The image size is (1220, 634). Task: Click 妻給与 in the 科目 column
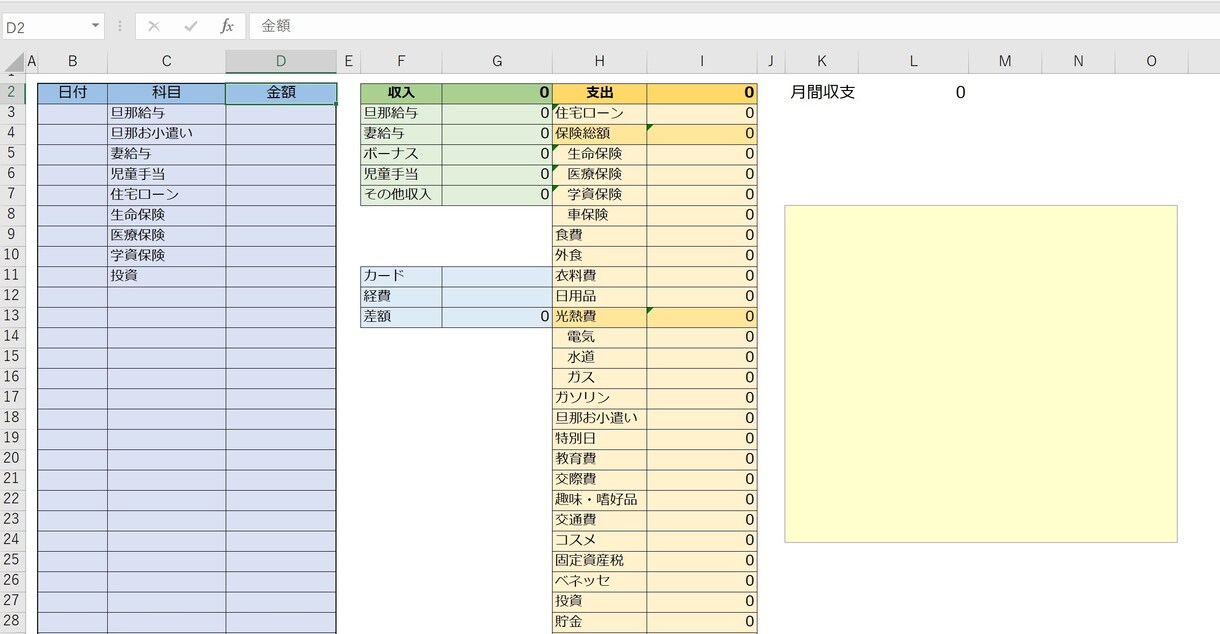click(166, 154)
